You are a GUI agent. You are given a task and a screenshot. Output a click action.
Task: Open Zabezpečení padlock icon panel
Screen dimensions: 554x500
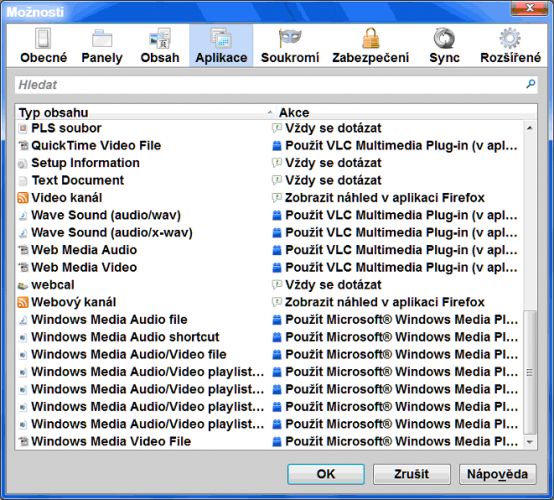click(x=371, y=38)
